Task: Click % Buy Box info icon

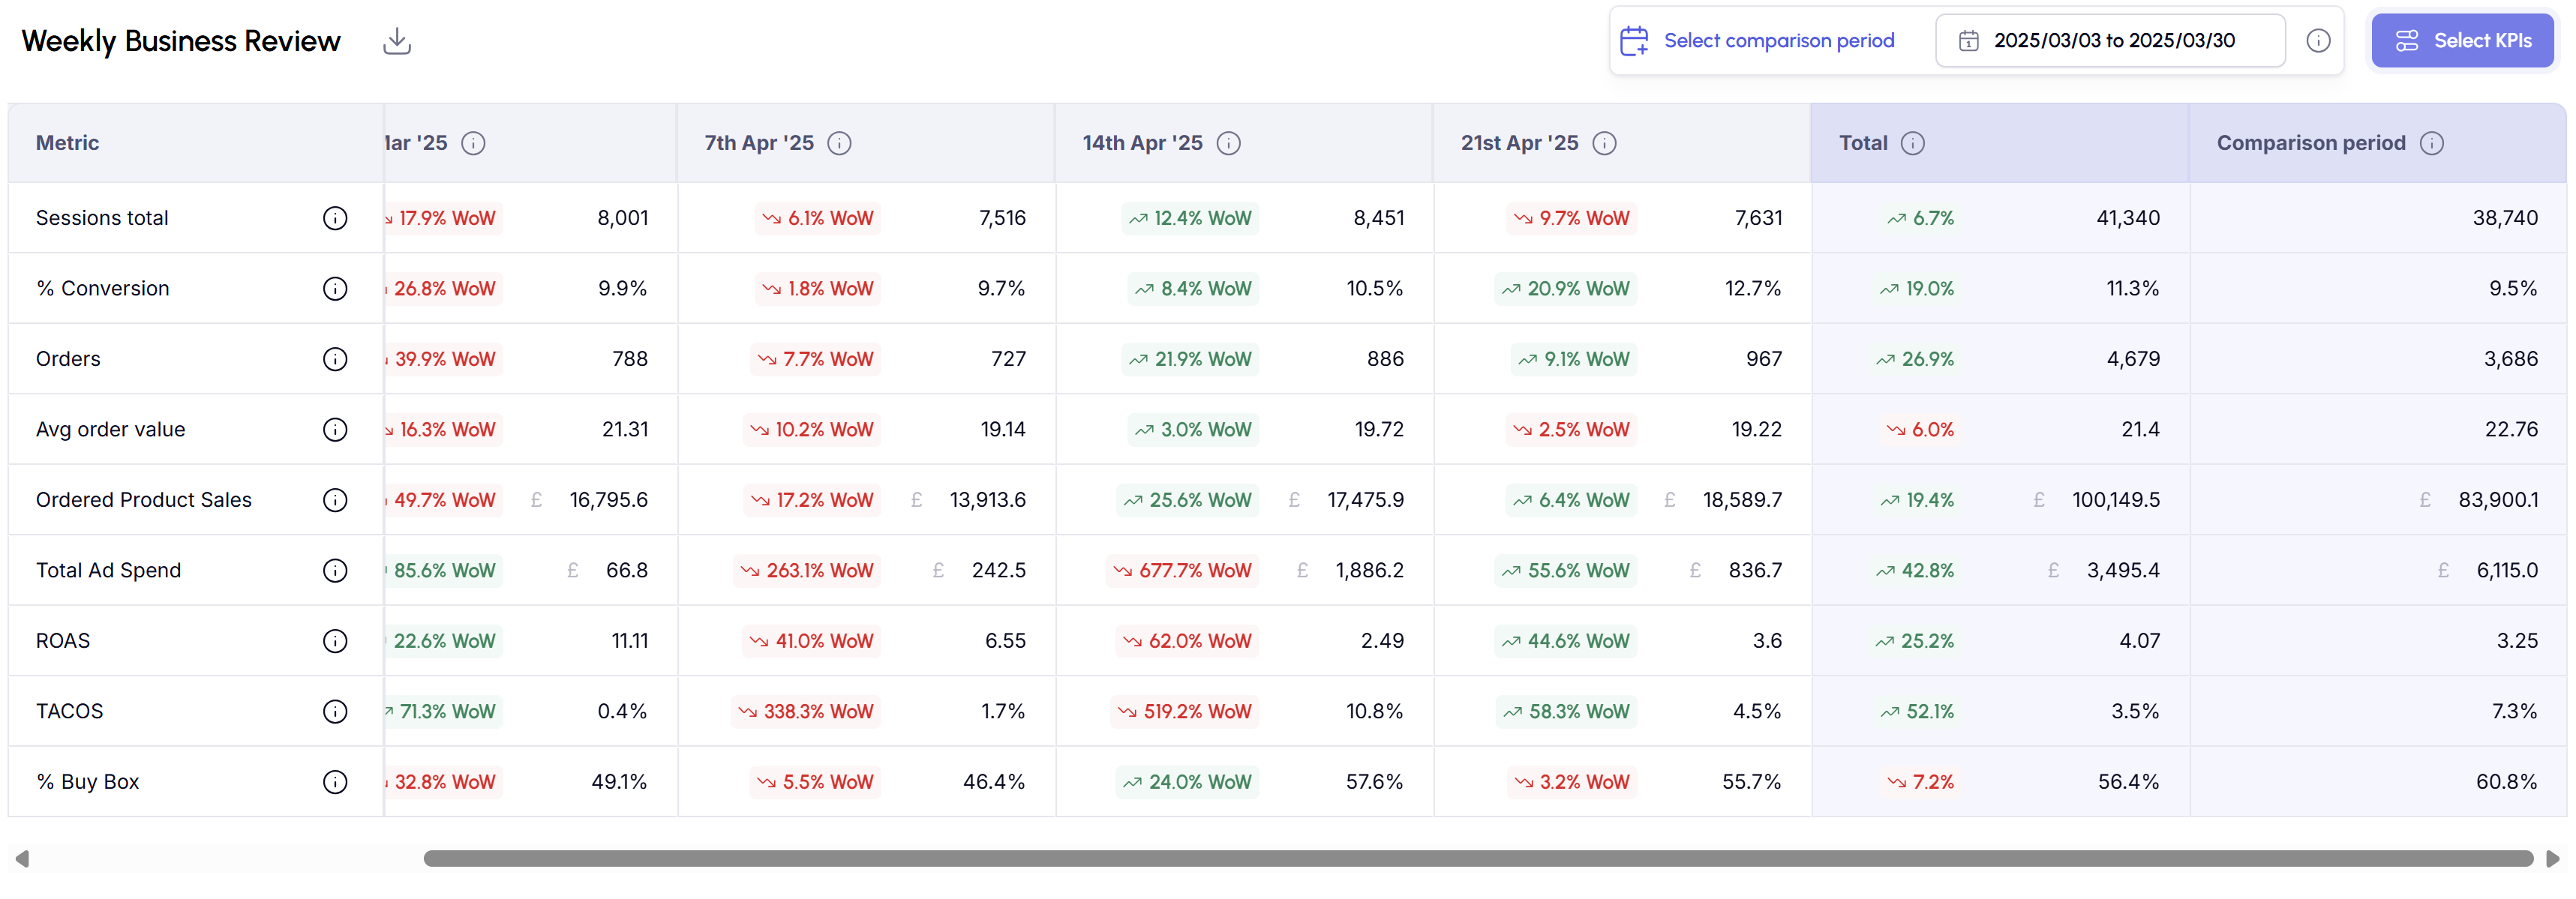Action: (x=335, y=782)
